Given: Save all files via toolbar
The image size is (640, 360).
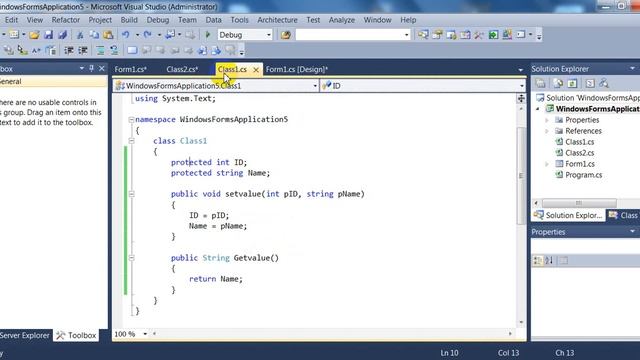Looking at the screenshot, I should pos(62,35).
